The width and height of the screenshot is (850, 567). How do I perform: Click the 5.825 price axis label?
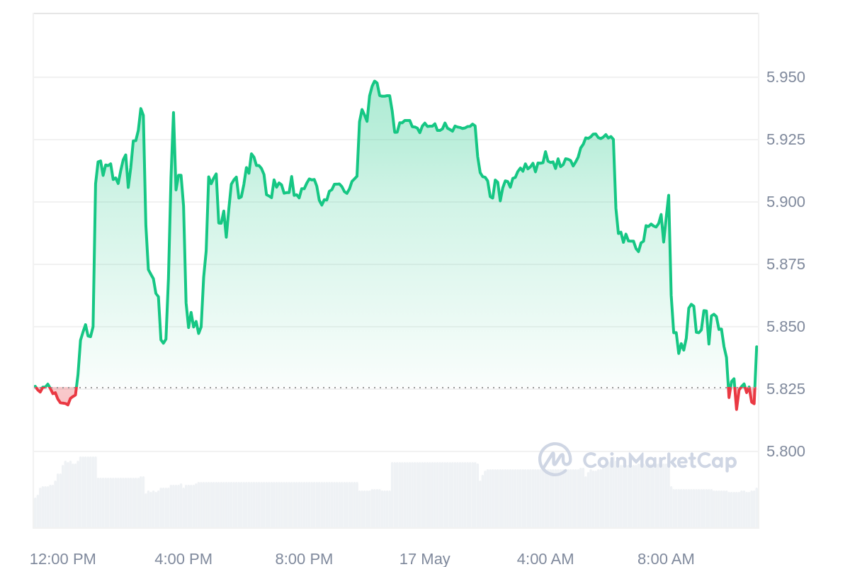tap(785, 389)
